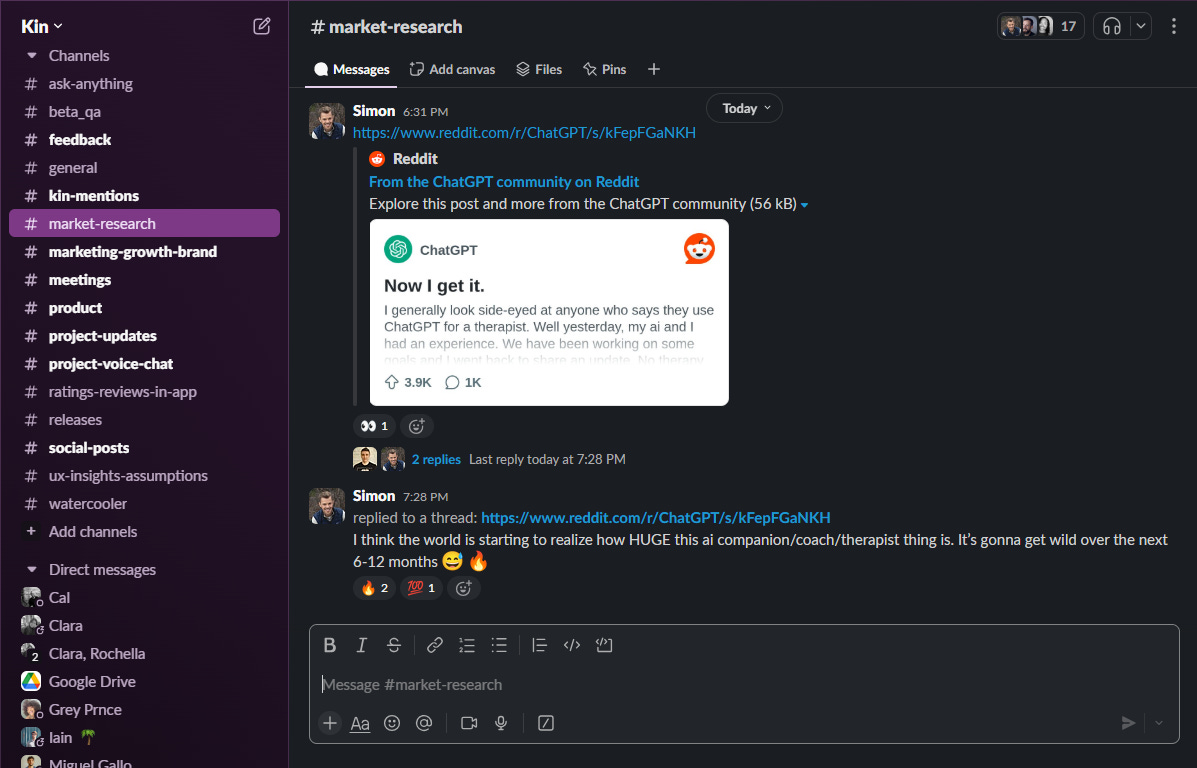Image resolution: width=1197 pixels, height=768 pixels.
Task: Open the social-posts channel
Action: point(144,448)
